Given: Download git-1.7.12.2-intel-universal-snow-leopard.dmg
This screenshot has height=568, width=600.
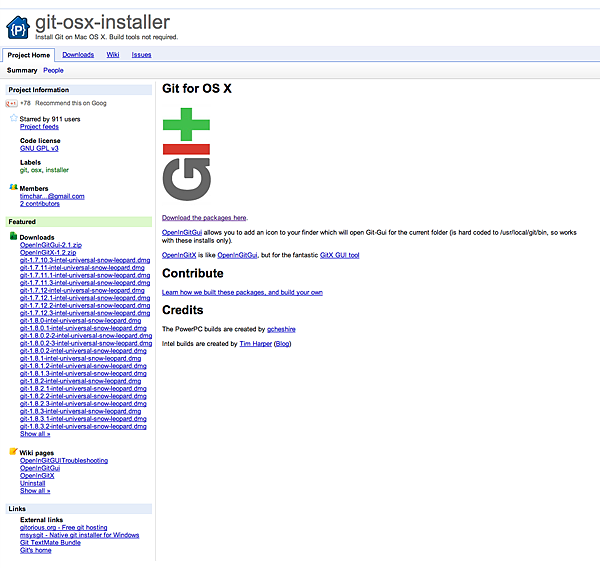Looking at the screenshot, I should click(x=85, y=306).
